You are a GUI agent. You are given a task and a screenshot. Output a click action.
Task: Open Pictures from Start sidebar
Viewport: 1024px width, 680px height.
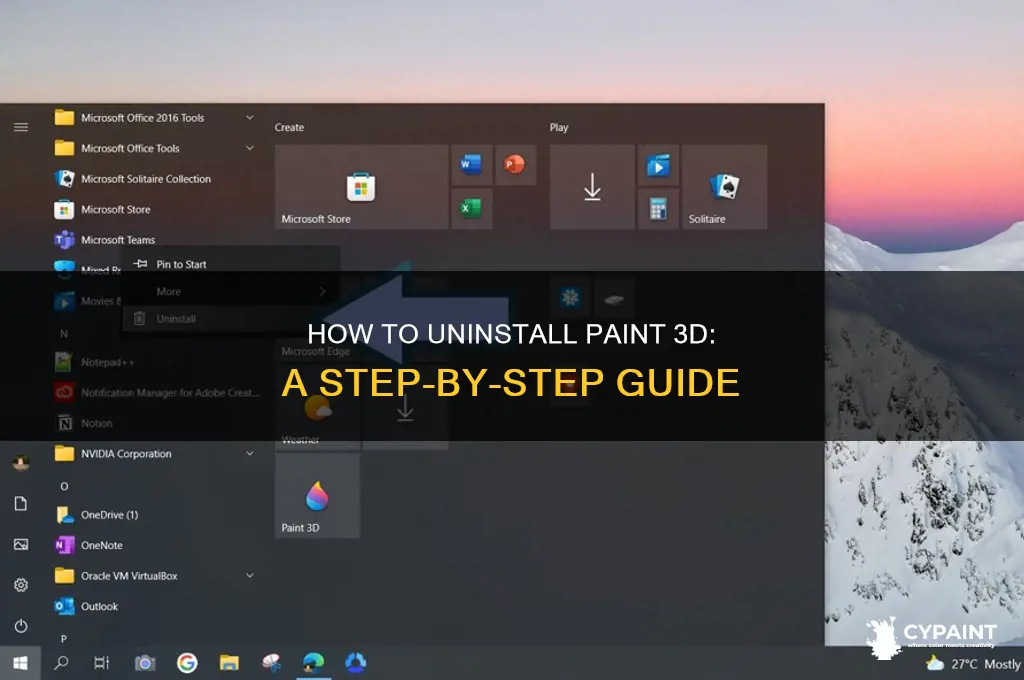[x=21, y=544]
